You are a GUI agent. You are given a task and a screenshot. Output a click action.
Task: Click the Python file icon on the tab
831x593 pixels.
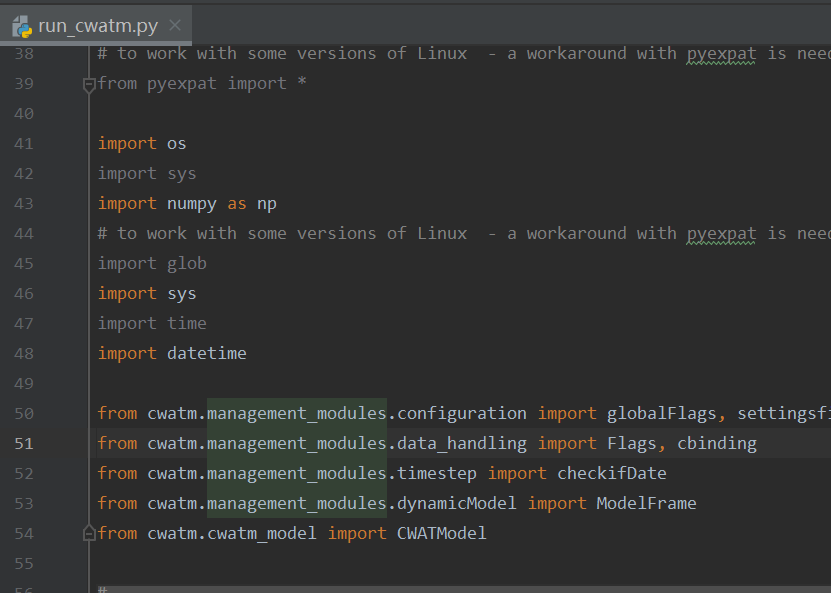(x=22, y=27)
